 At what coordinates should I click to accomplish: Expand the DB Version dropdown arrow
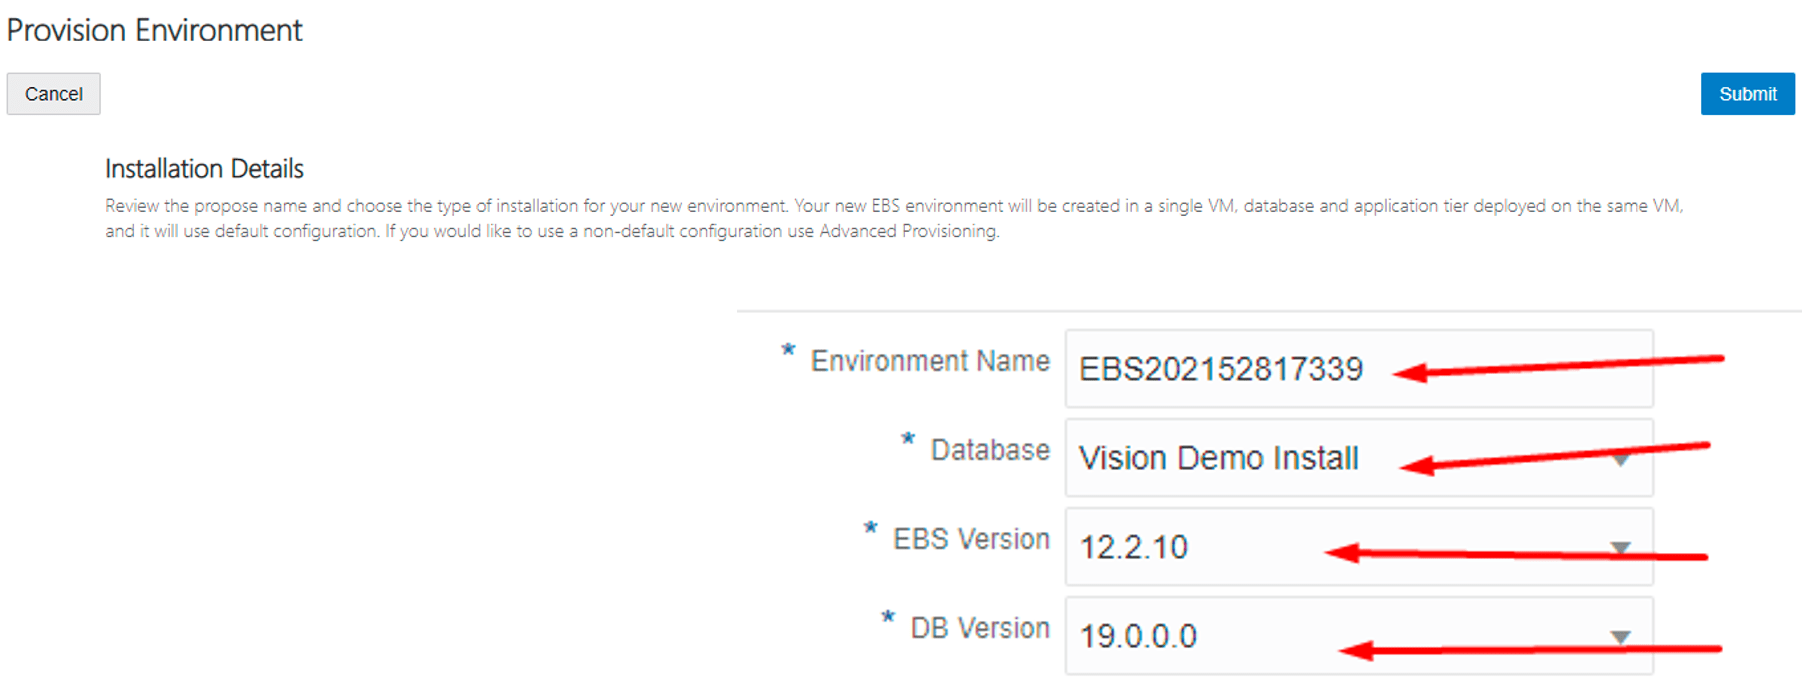click(1620, 637)
